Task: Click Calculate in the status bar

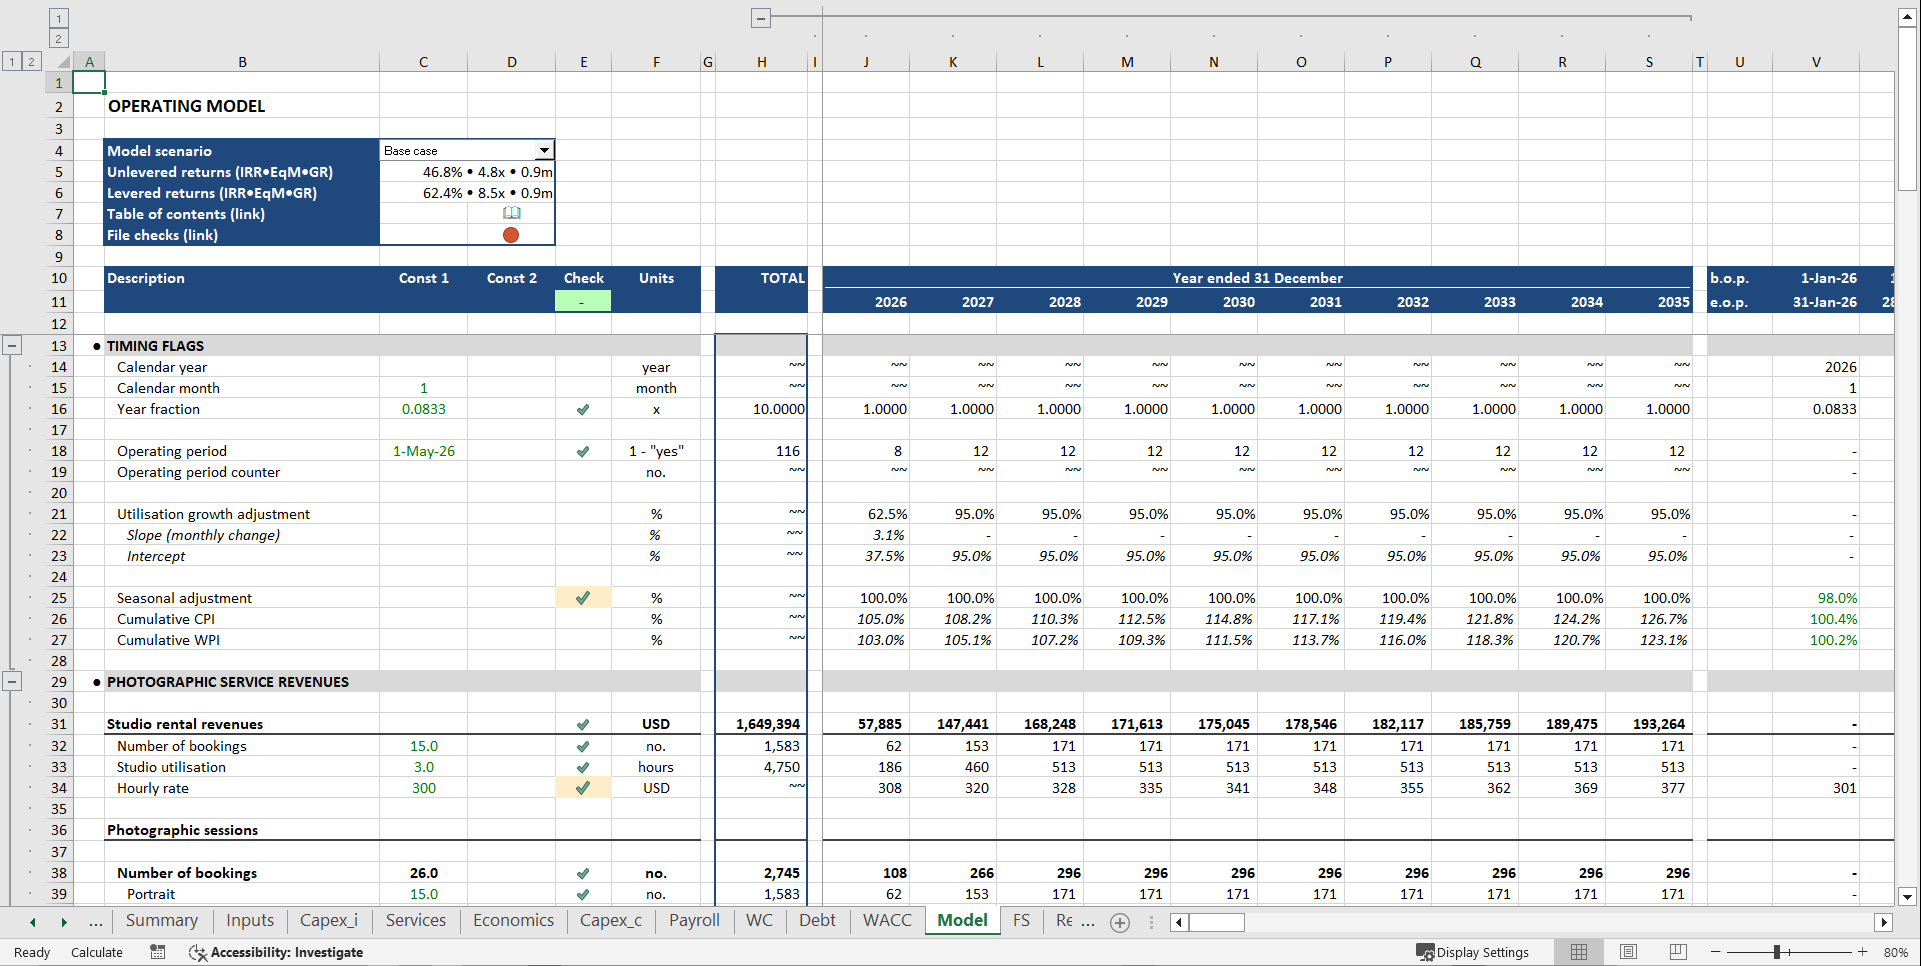Action: click(96, 952)
